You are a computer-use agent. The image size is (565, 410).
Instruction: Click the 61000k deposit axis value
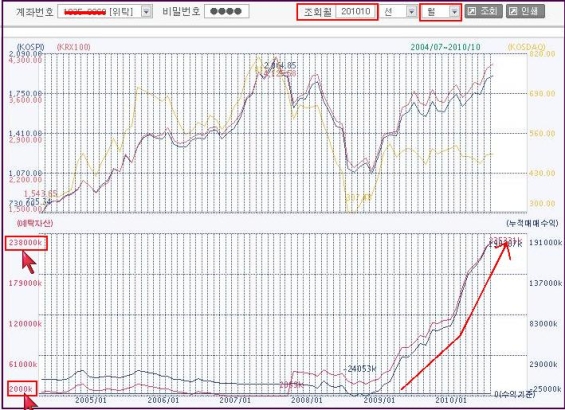[23, 364]
